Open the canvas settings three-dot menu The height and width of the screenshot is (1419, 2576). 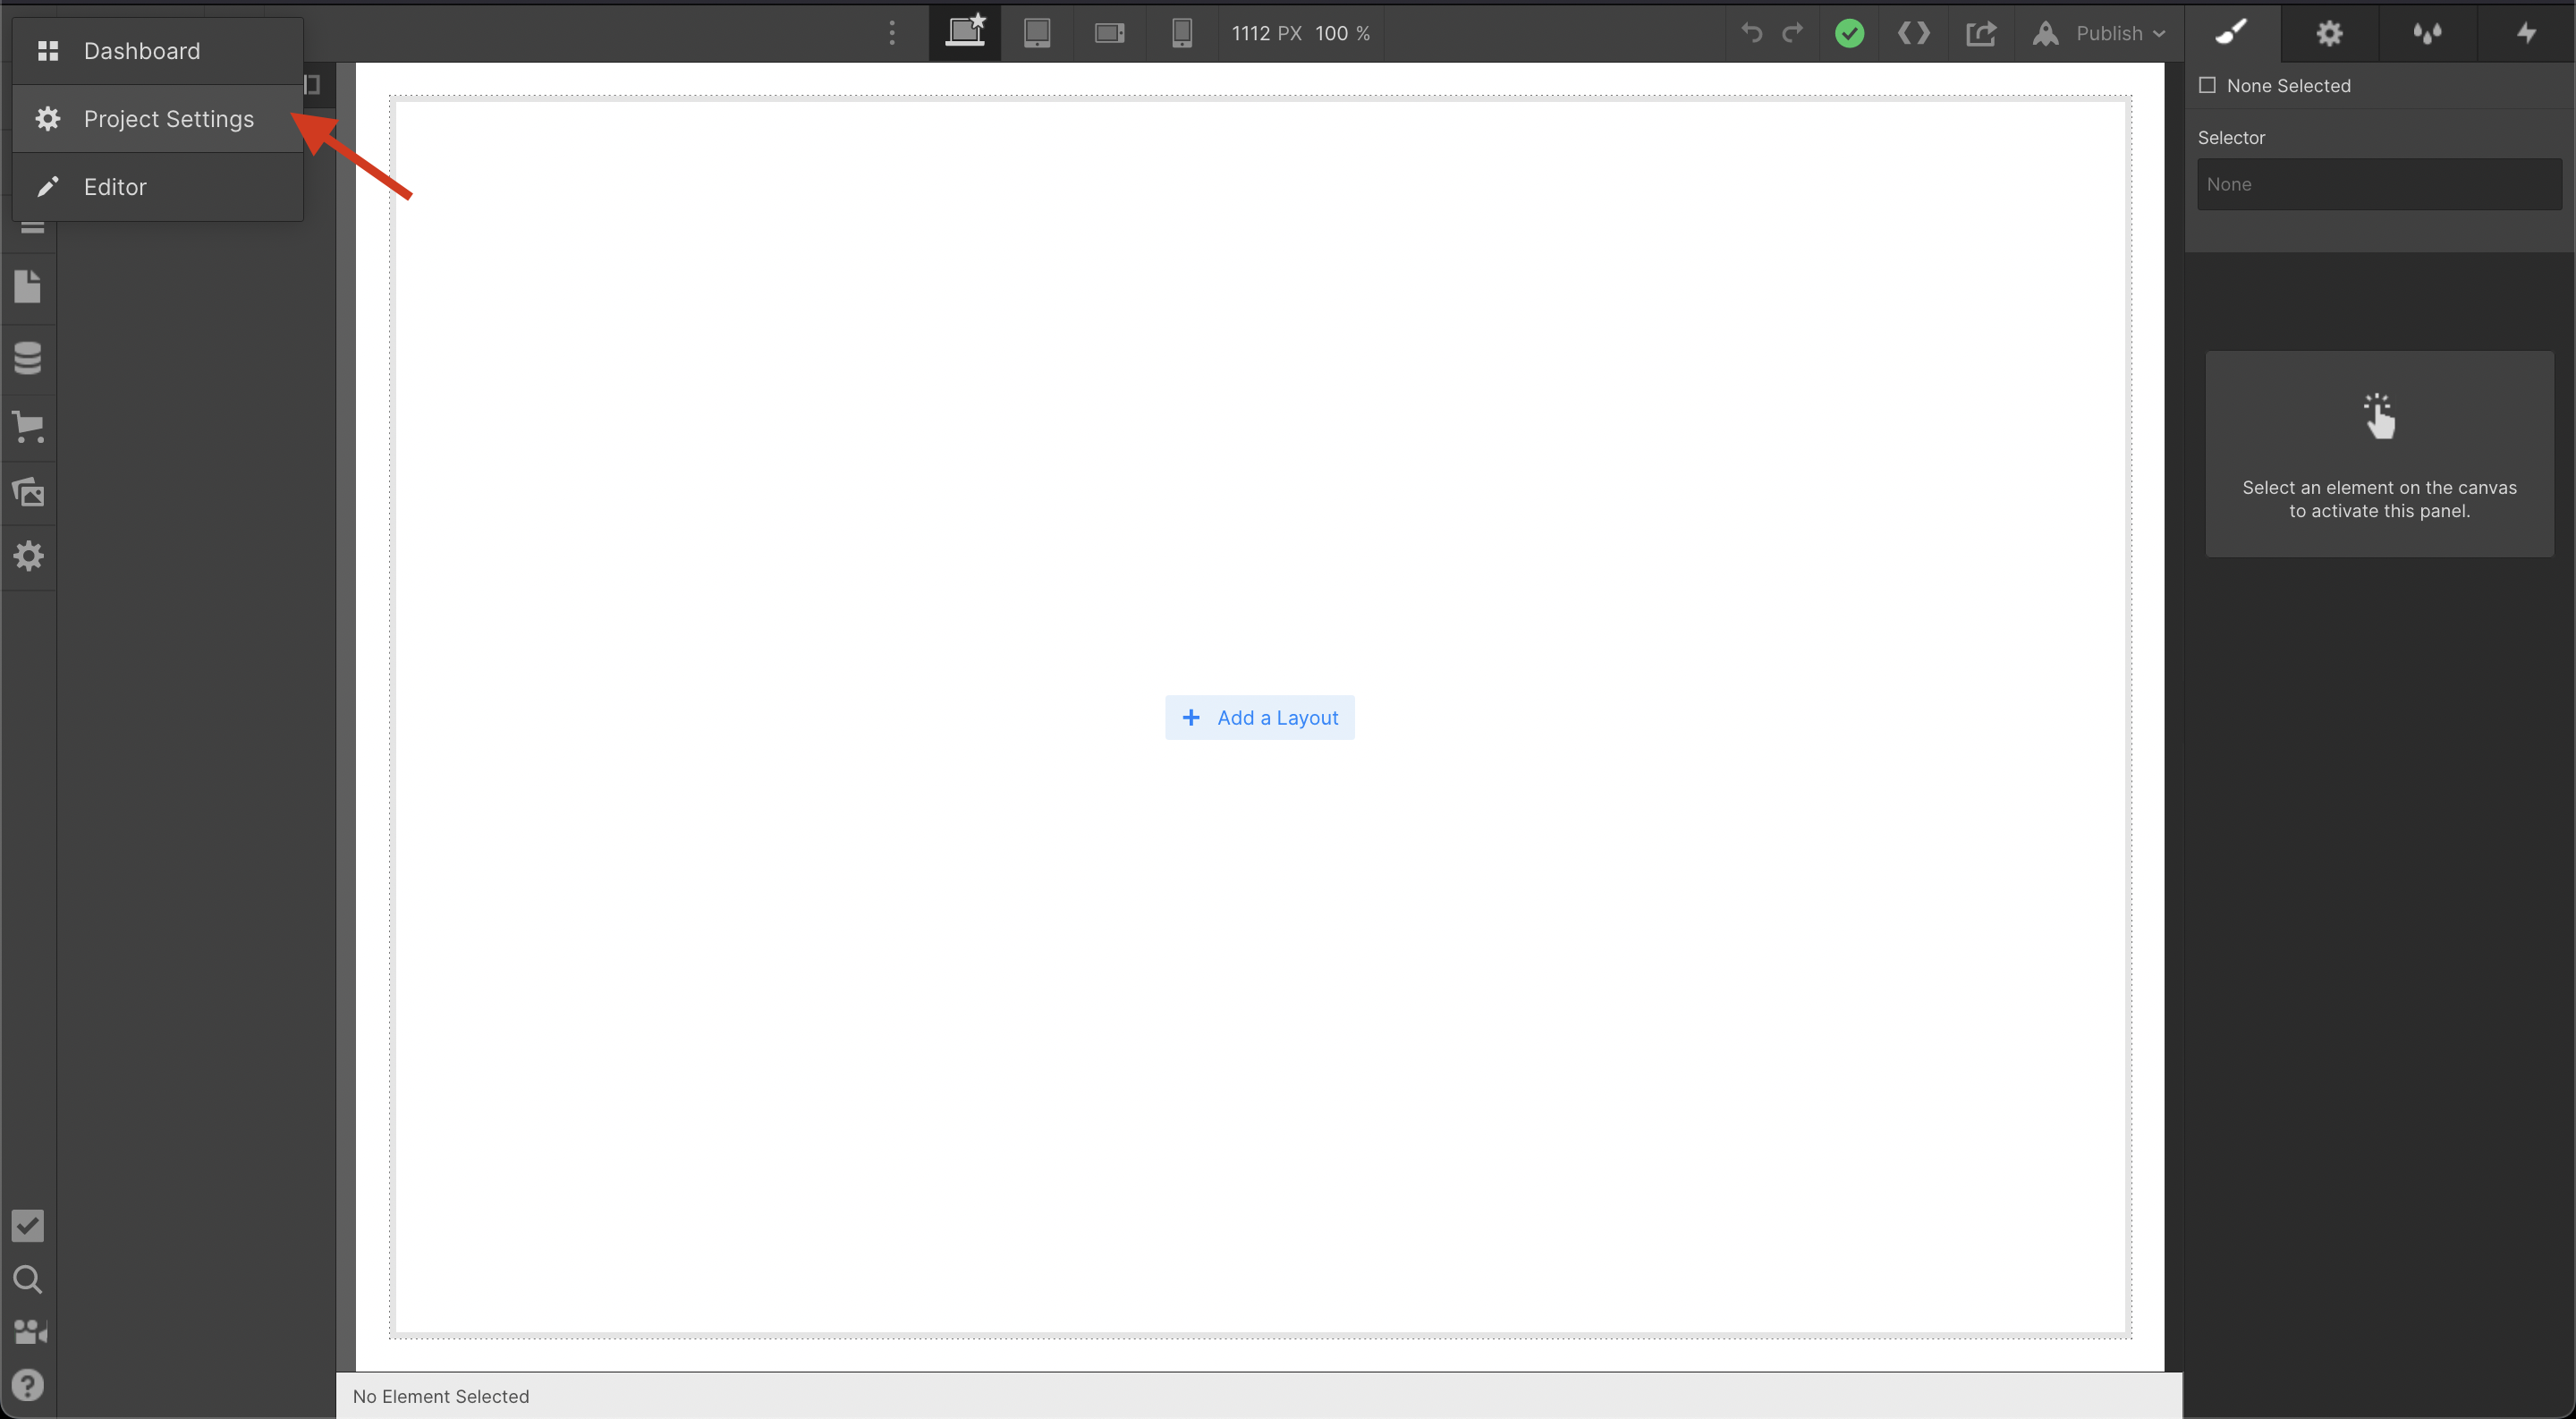(891, 33)
